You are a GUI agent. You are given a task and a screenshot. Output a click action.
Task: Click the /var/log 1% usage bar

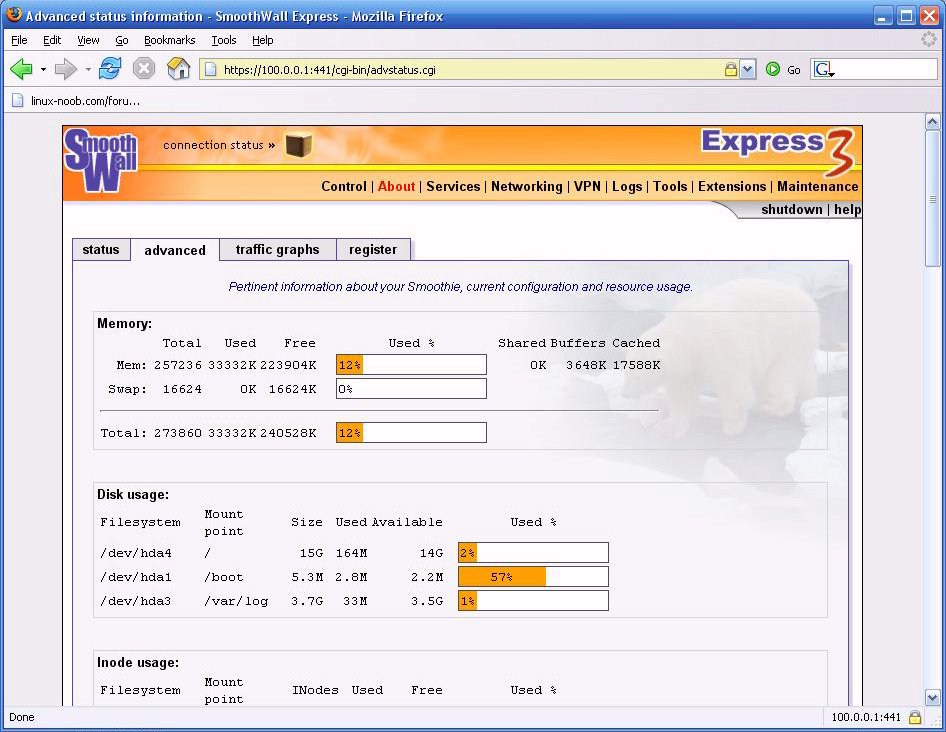click(533, 601)
